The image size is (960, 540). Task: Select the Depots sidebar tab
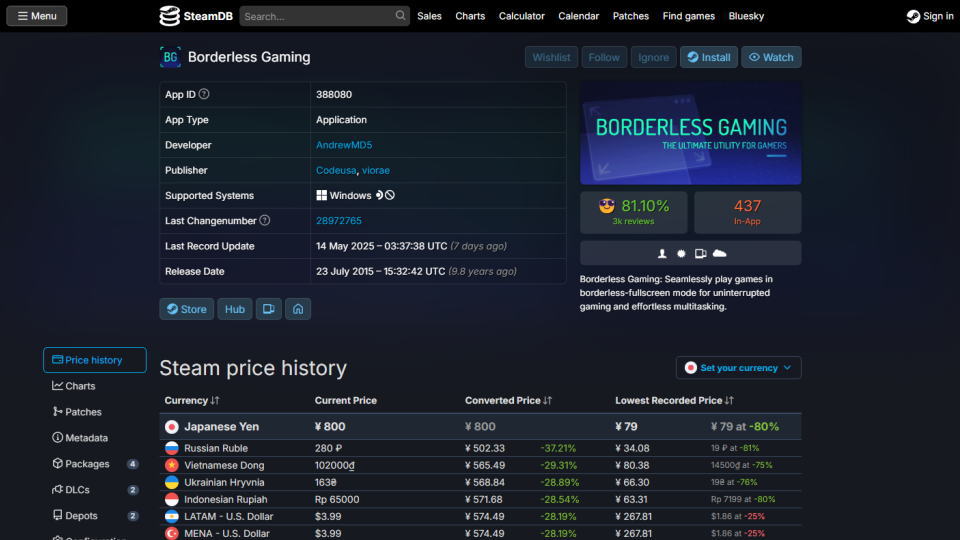pyautogui.click(x=95, y=516)
